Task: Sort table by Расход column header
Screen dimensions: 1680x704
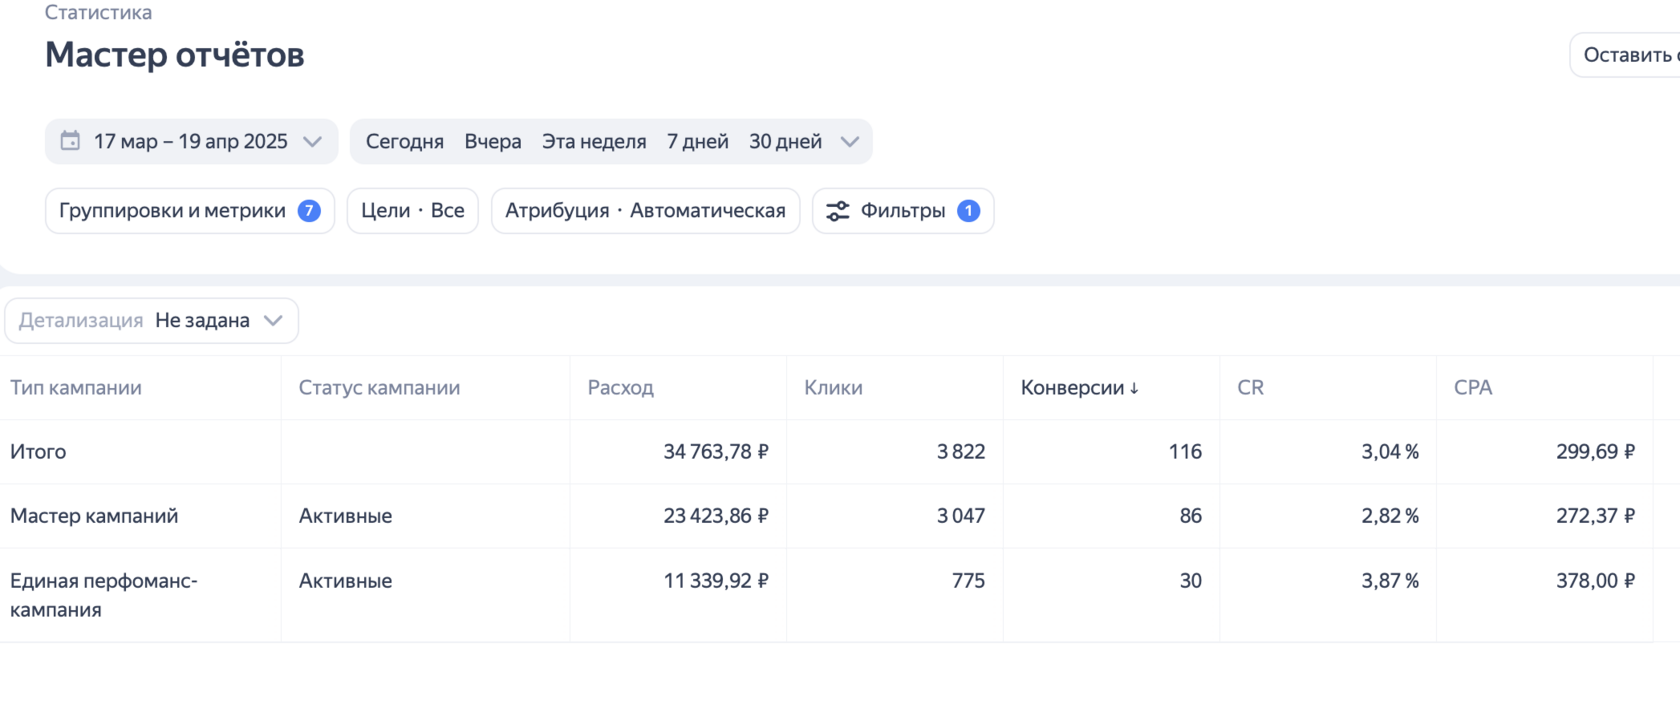Action: (x=621, y=388)
